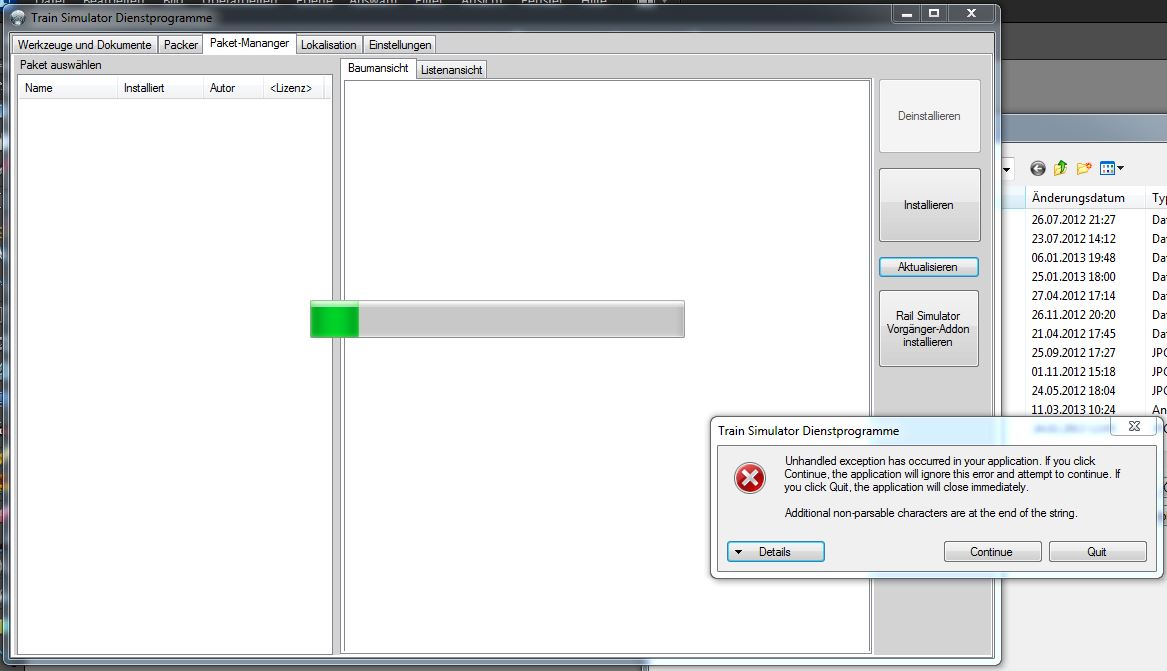Select file dated 26.07.2012 21:27

click(1073, 219)
